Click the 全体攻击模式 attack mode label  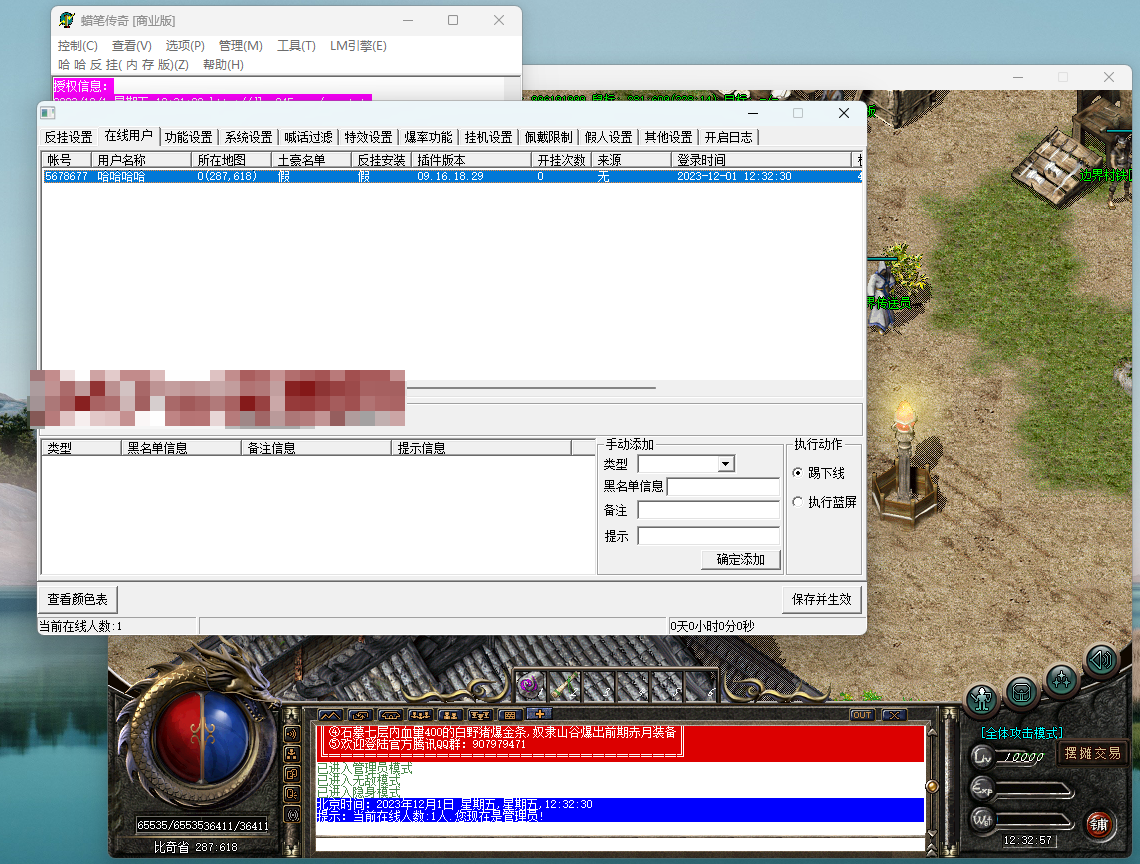(1021, 733)
